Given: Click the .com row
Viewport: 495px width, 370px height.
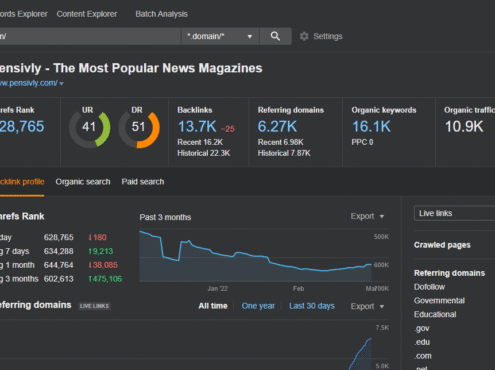Looking at the screenshot, I should coord(423,356).
